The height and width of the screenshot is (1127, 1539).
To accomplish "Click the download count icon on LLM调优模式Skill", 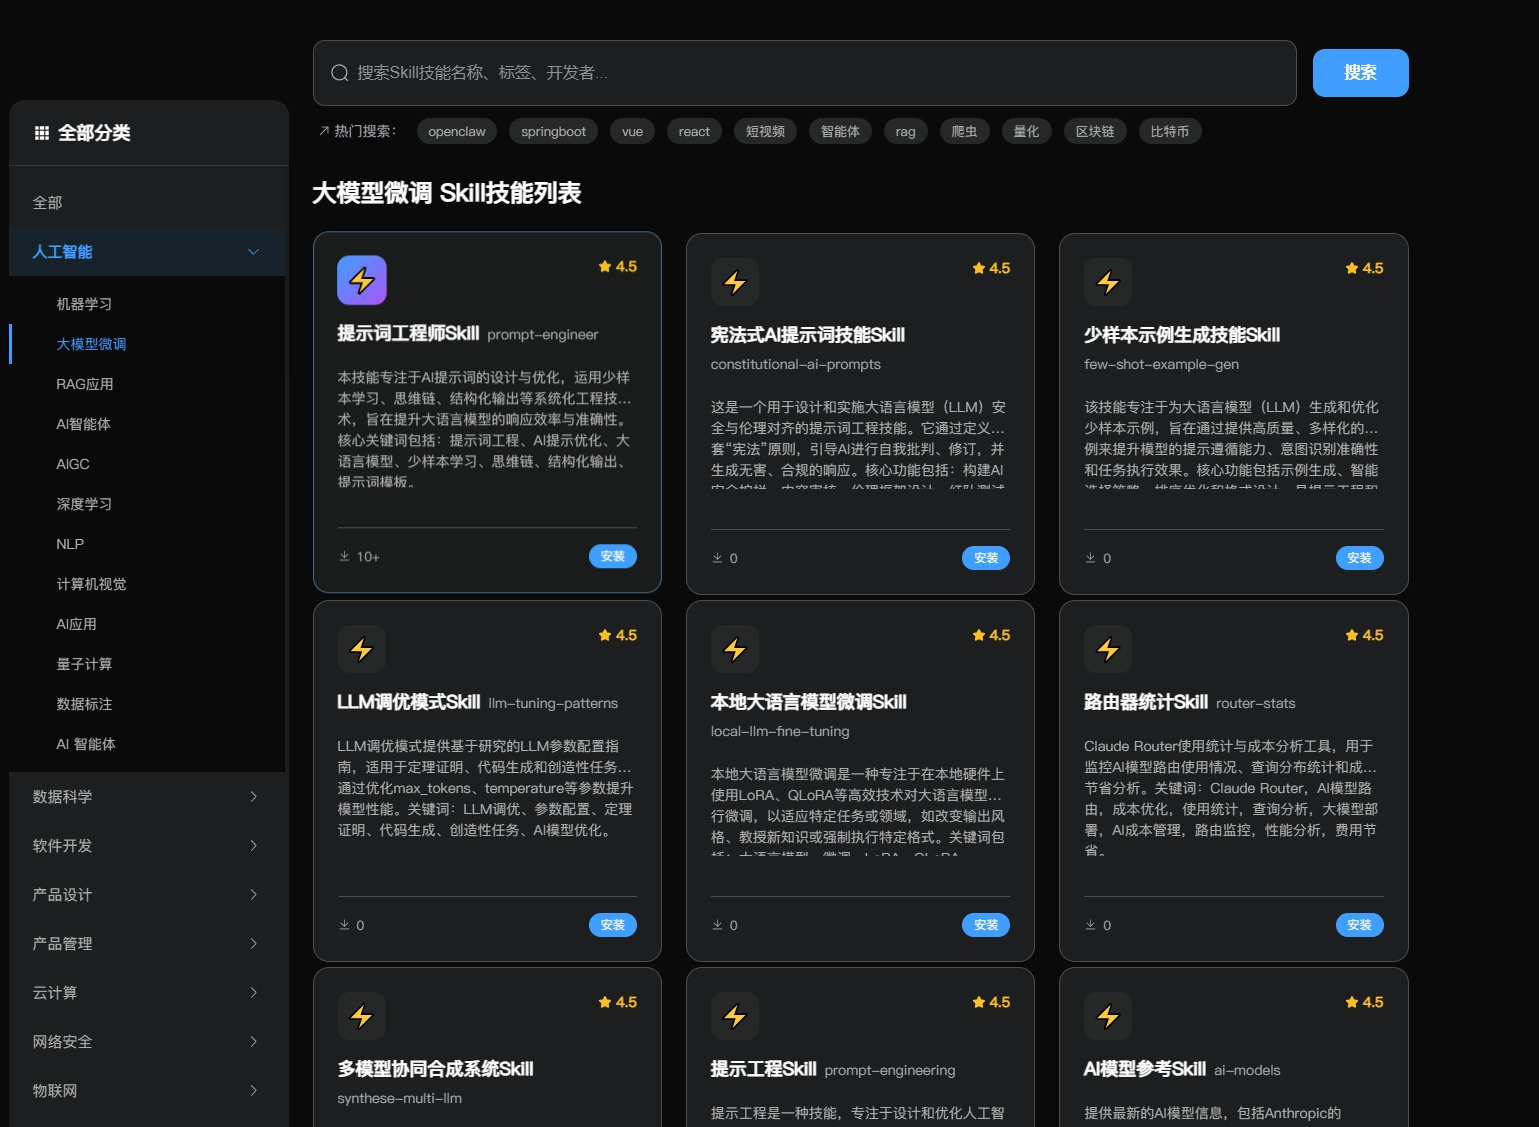I will coord(343,925).
